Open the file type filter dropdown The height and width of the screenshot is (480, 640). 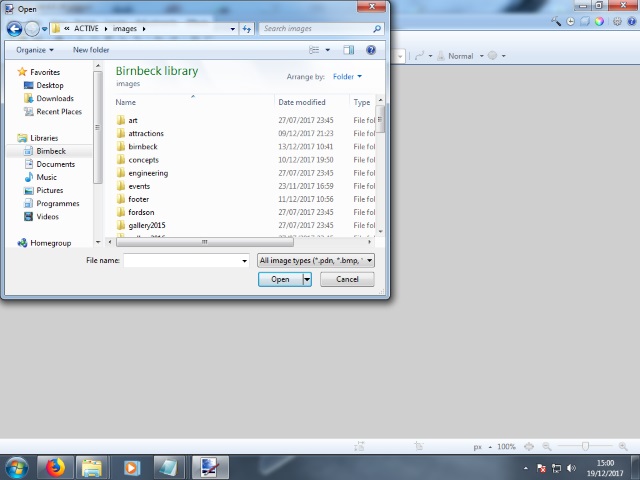point(315,260)
